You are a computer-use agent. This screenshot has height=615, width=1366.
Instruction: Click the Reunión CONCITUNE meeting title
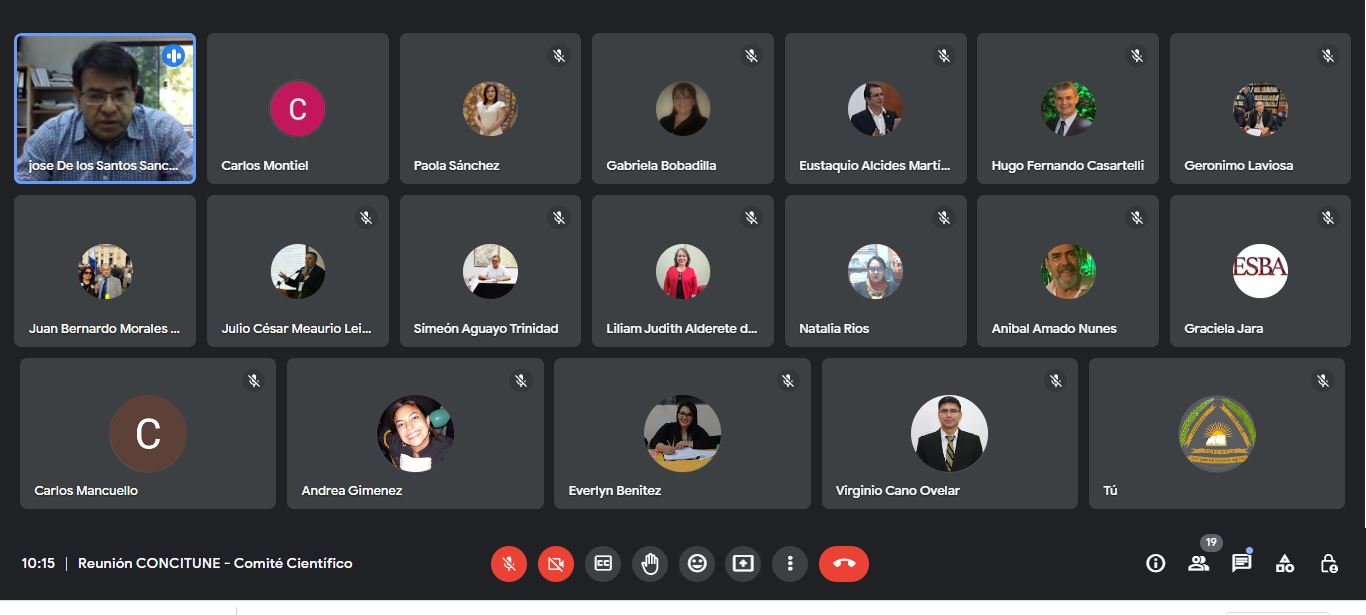pyautogui.click(x=215, y=563)
